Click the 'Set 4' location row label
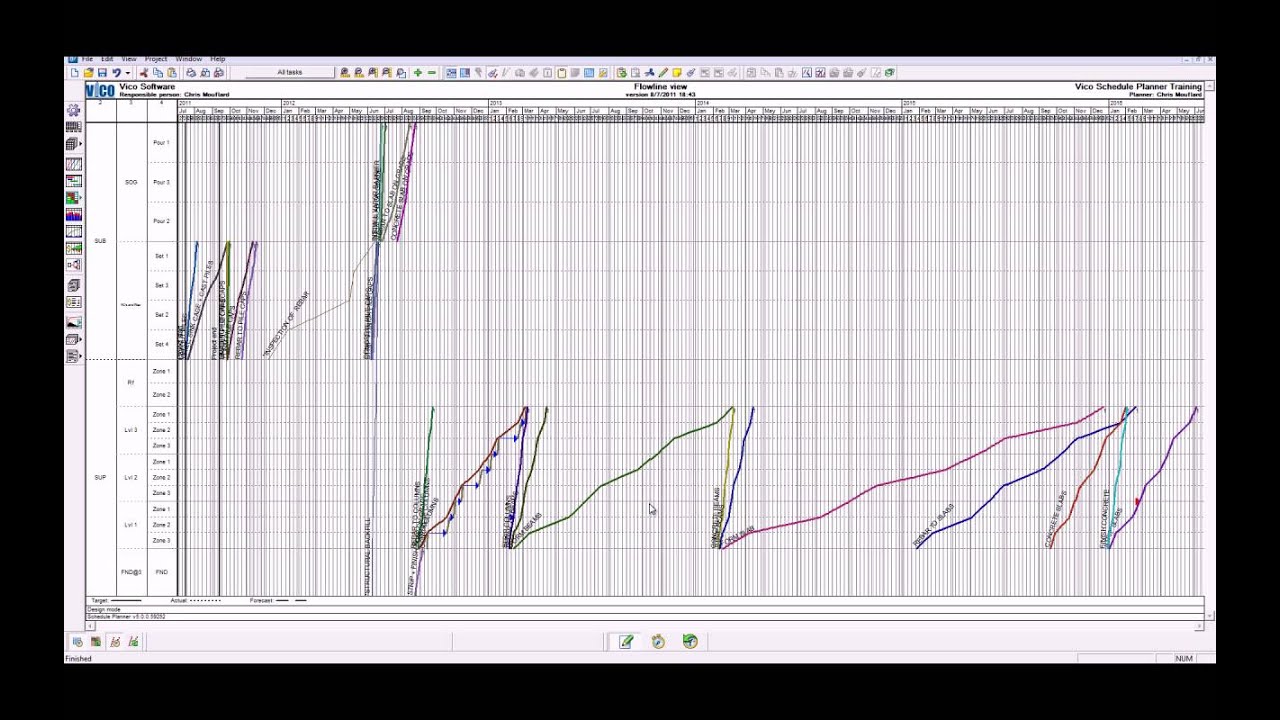This screenshot has height=720, width=1280. (161, 344)
